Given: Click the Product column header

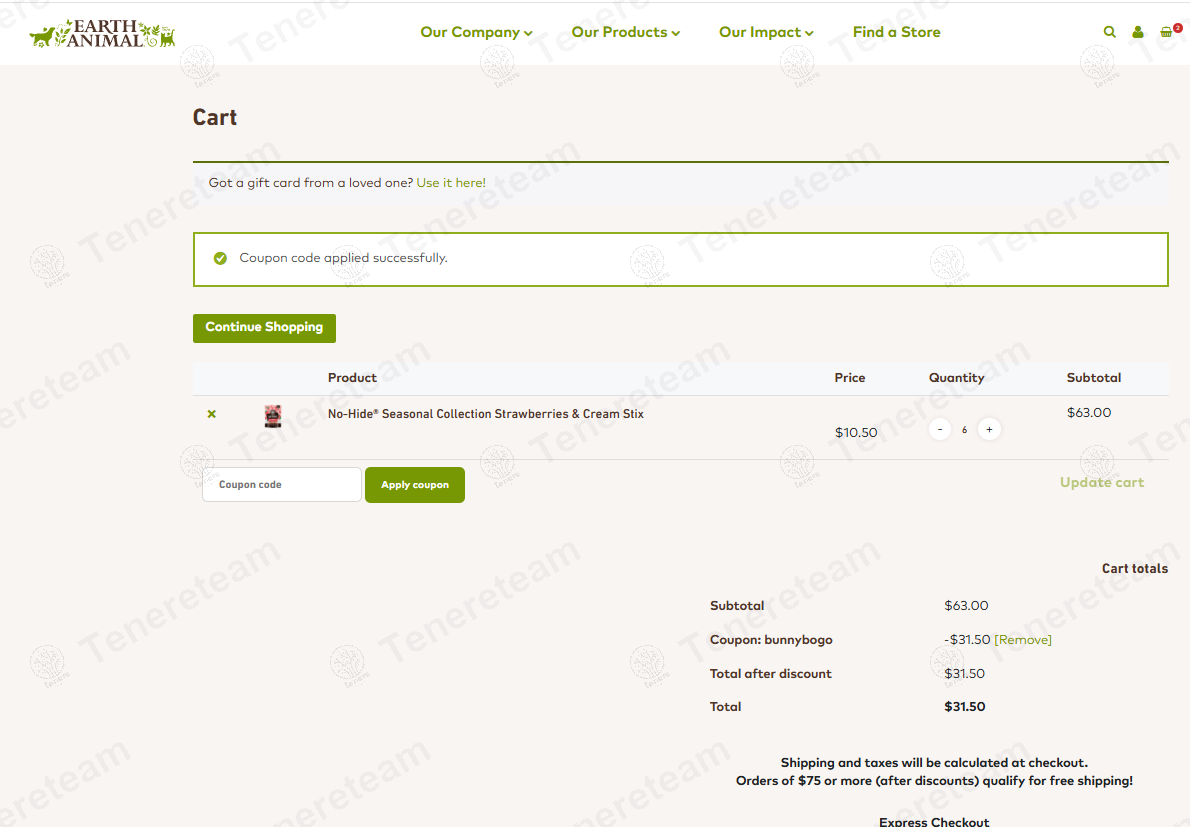Looking at the screenshot, I should click(x=352, y=378).
